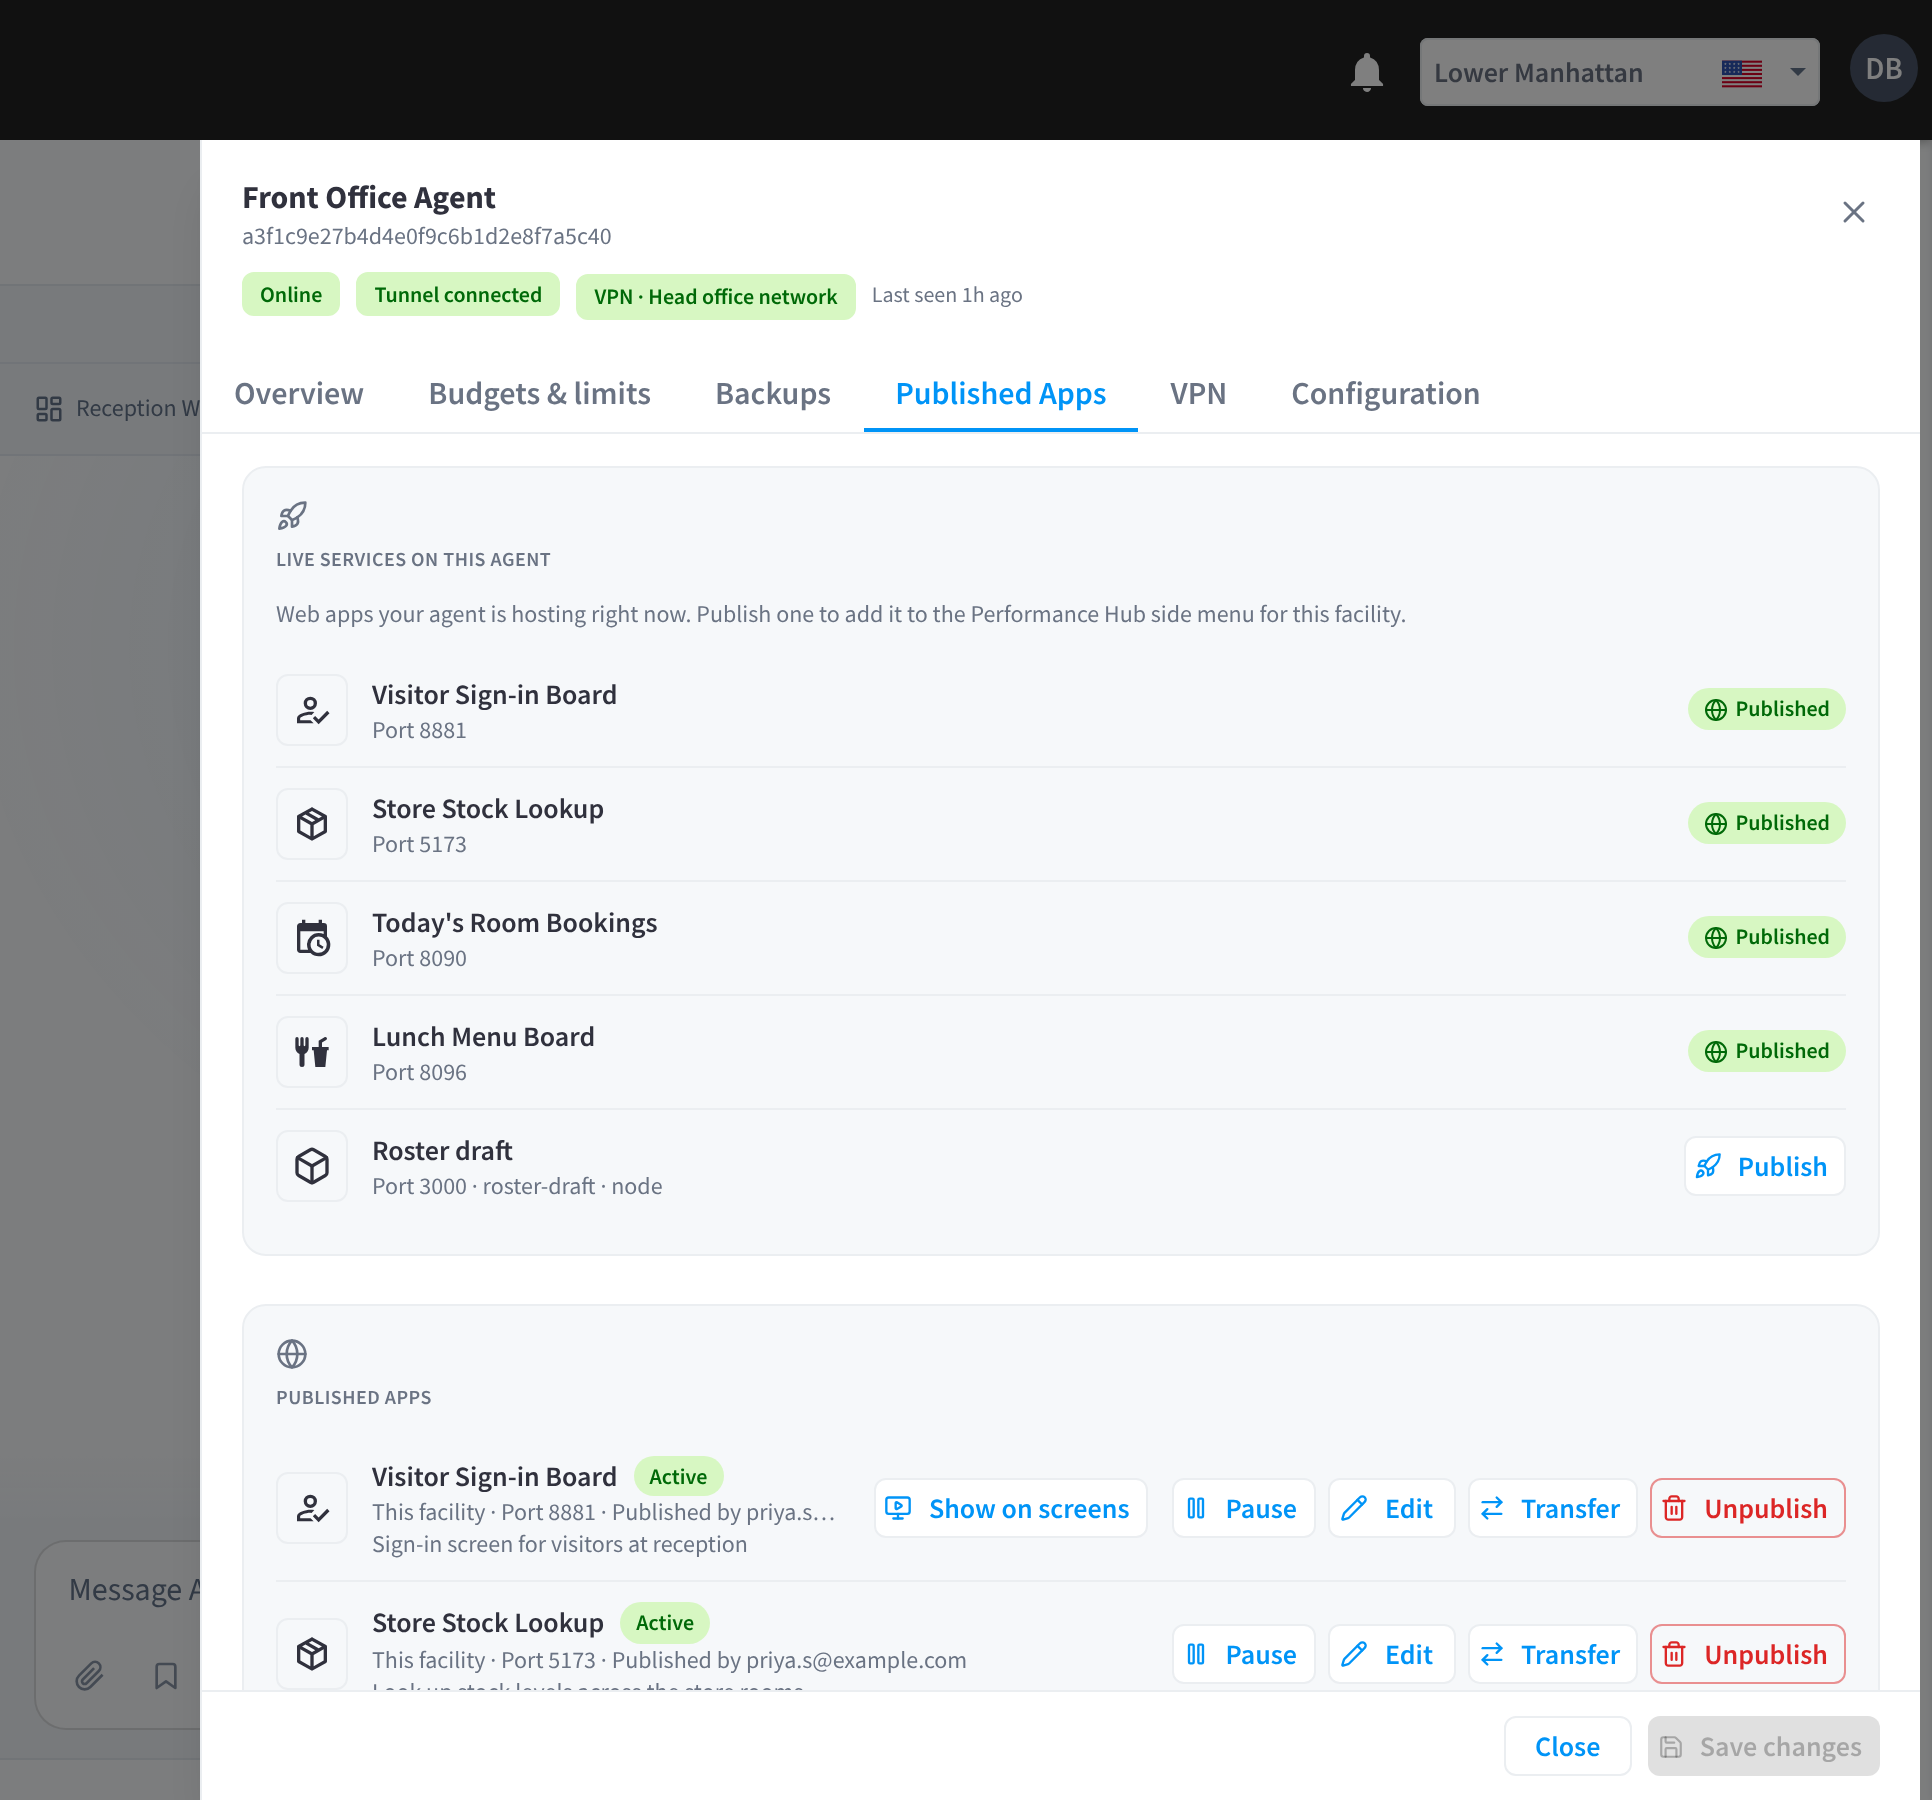Edit the Visitor Sign-in Board app
This screenshot has width=1932, height=1800.
click(1391, 1508)
